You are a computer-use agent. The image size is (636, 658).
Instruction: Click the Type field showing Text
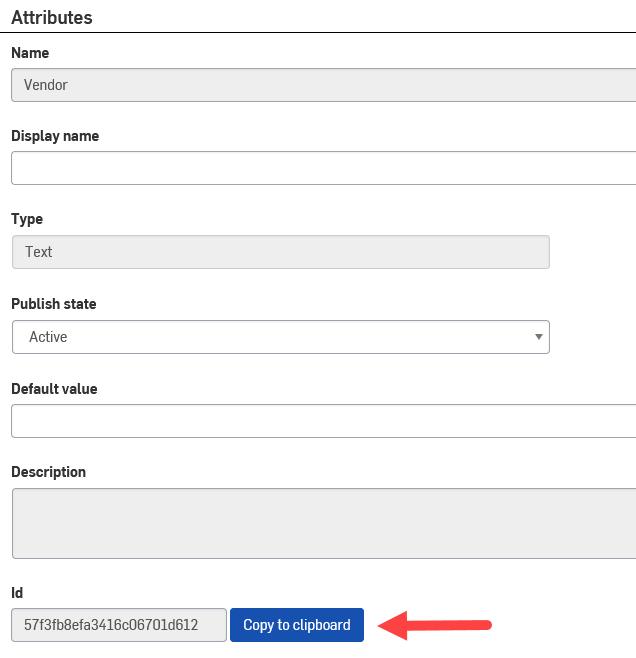point(280,252)
